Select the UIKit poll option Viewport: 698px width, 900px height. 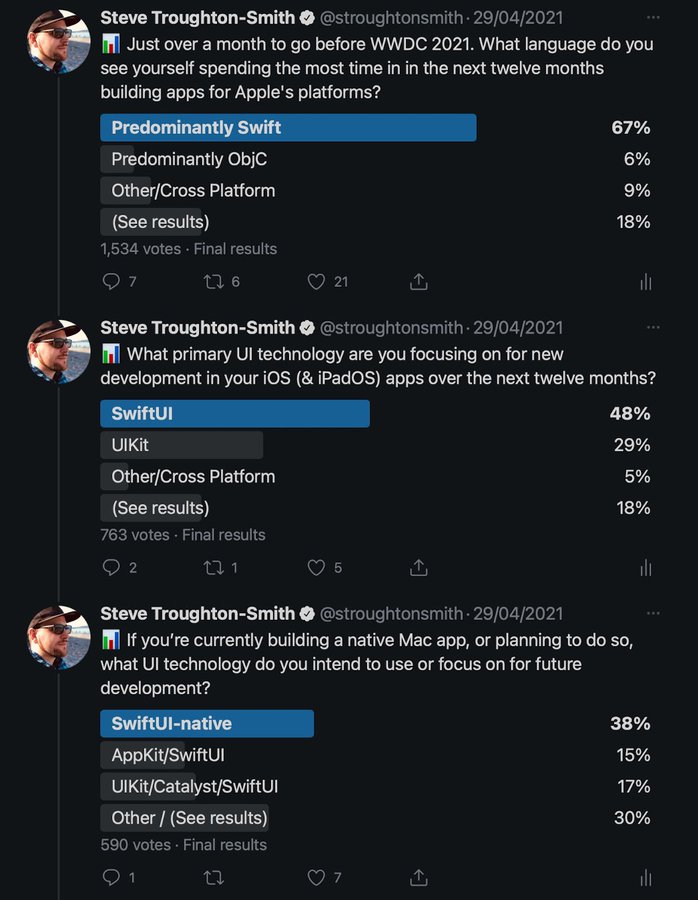tap(181, 445)
